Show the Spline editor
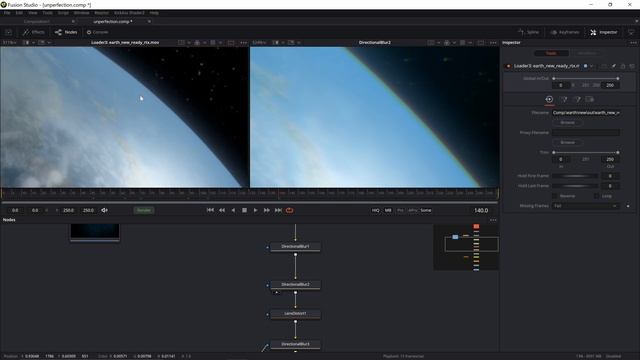640x360 pixels. pyautogui.click(x=529, y=32)
